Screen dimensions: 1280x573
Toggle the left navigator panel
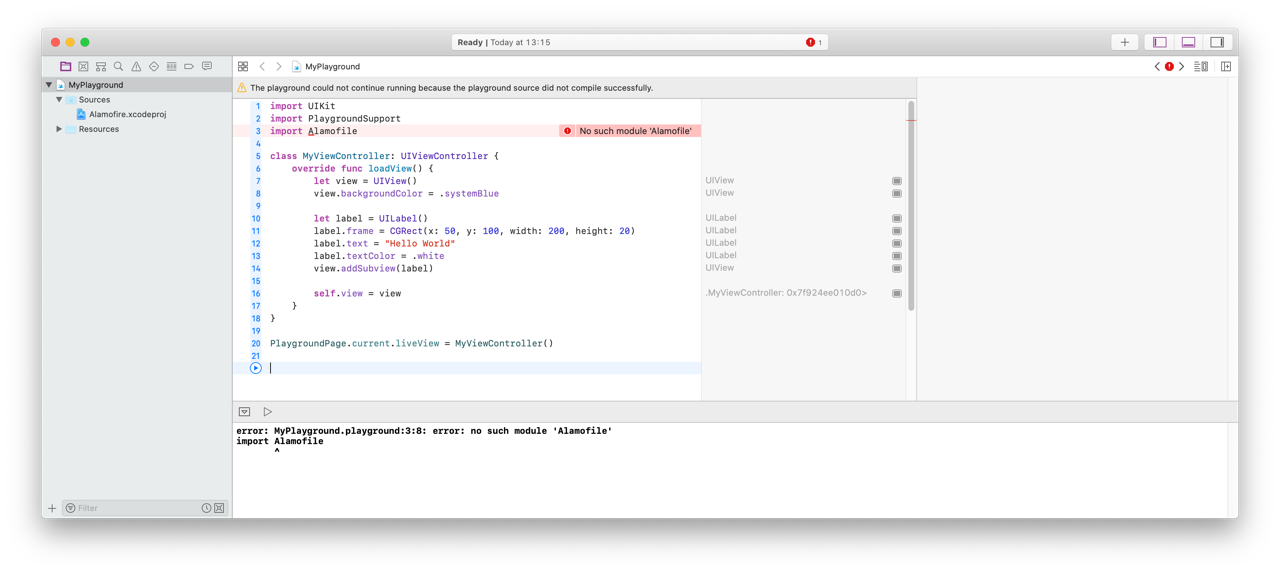coord(1160,42)
